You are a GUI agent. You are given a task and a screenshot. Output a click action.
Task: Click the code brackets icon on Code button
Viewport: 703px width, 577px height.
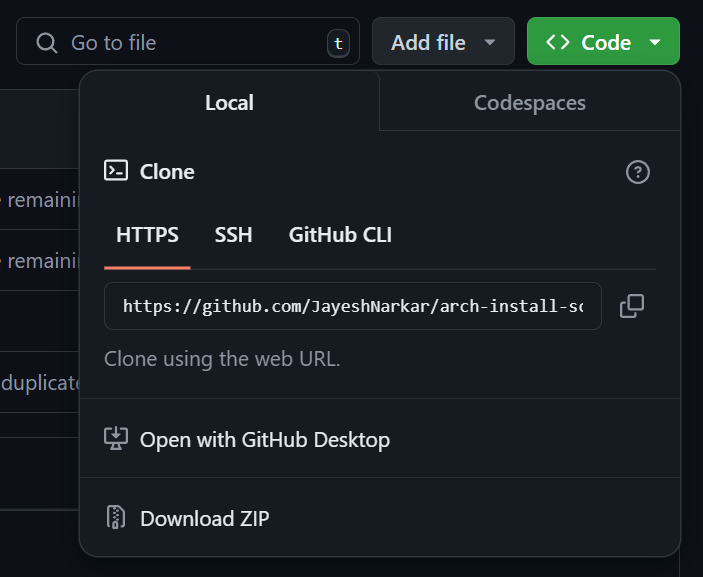point(558,42)
